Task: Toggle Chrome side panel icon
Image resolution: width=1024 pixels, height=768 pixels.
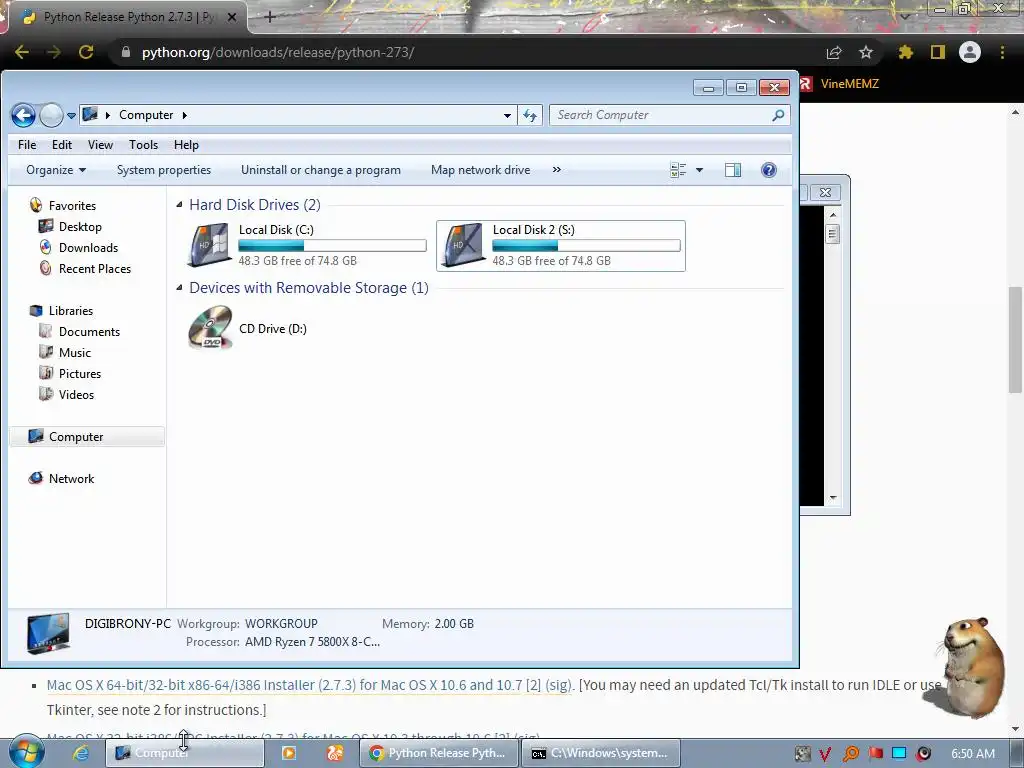Action: pyautogui.click(x=938, y=52)
